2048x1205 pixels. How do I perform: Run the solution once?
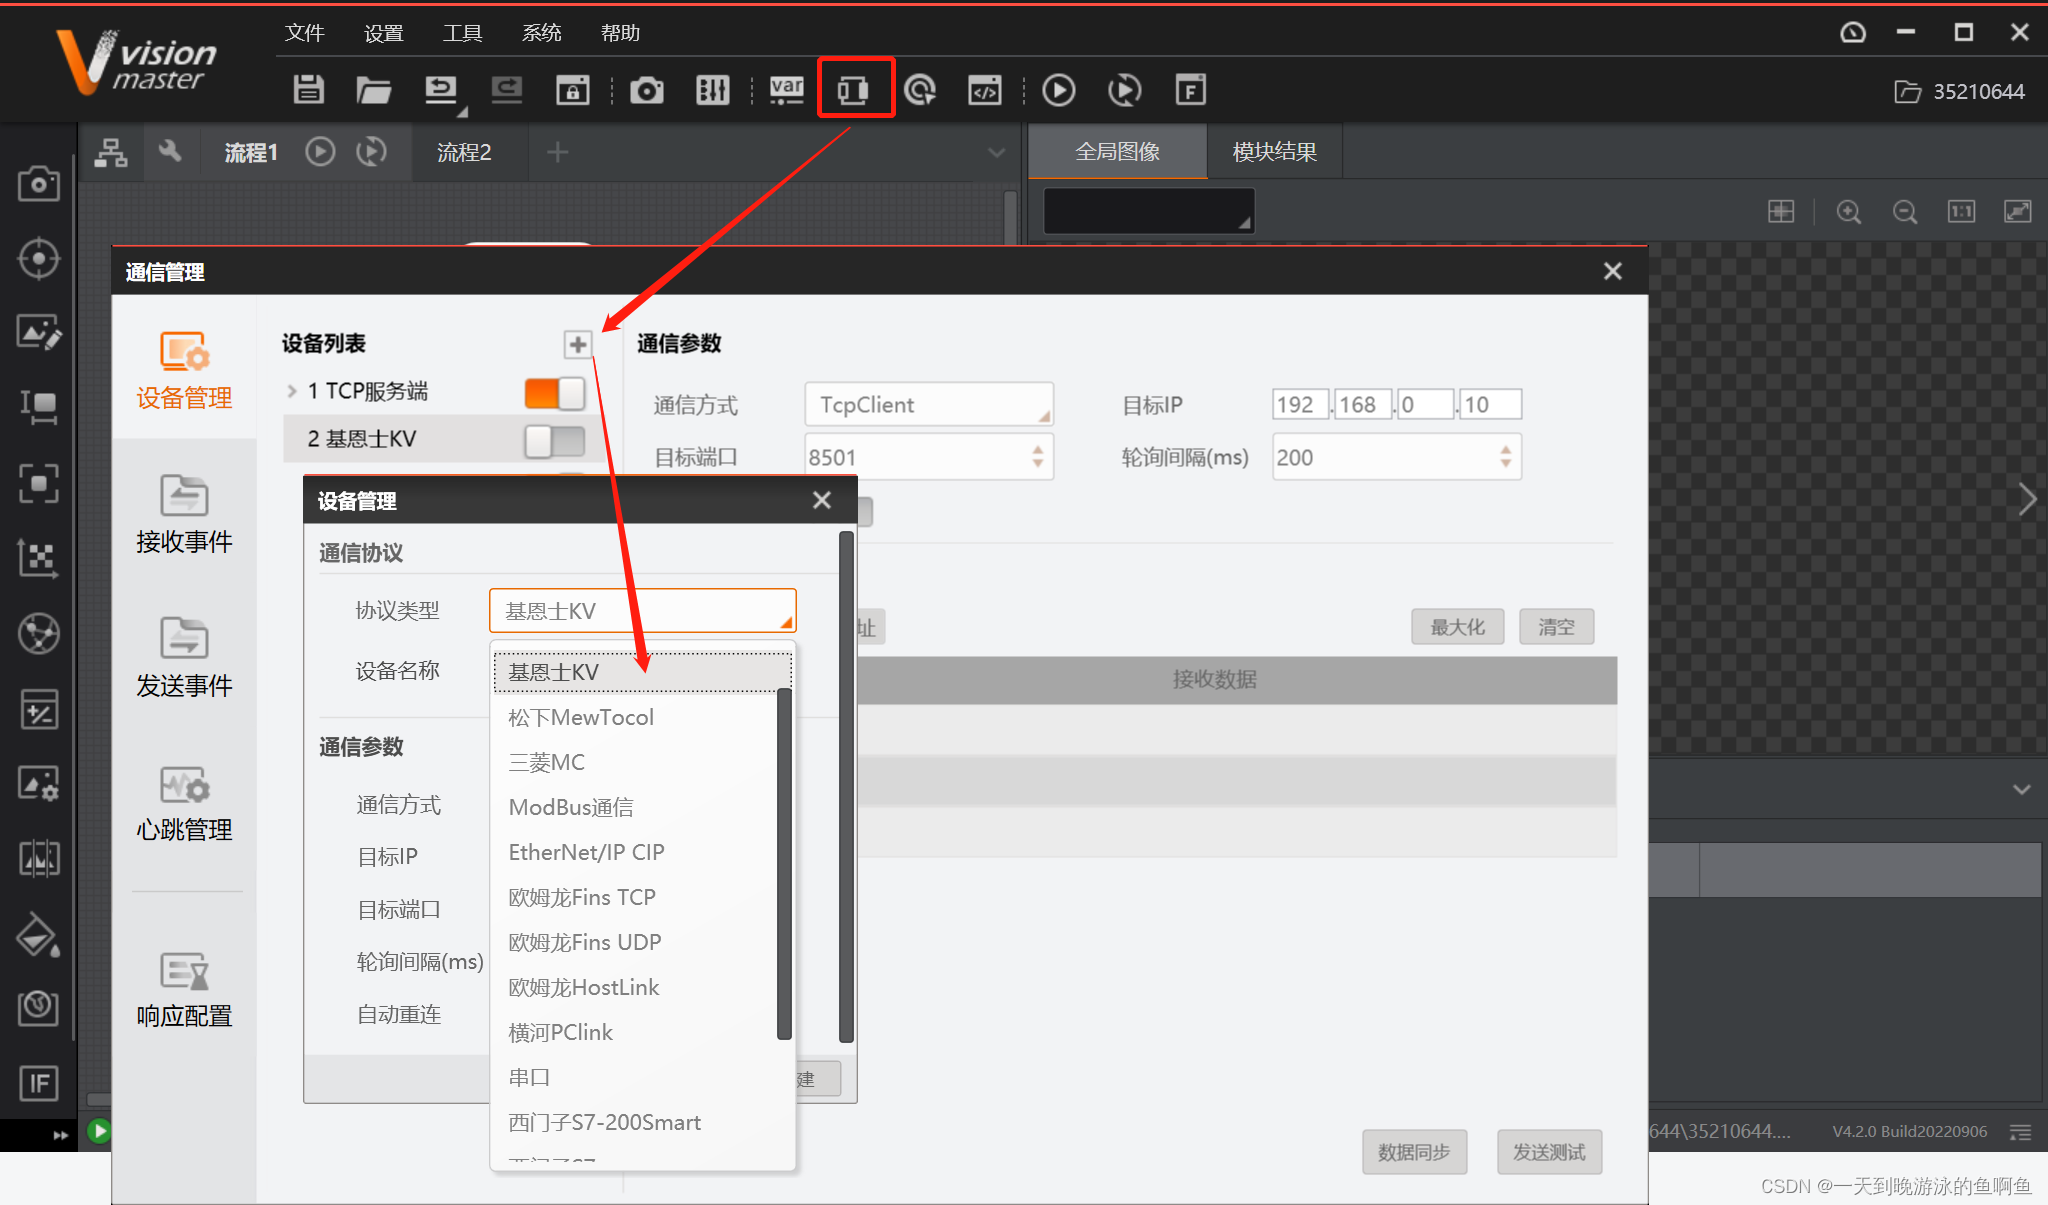pos(1059,89)
